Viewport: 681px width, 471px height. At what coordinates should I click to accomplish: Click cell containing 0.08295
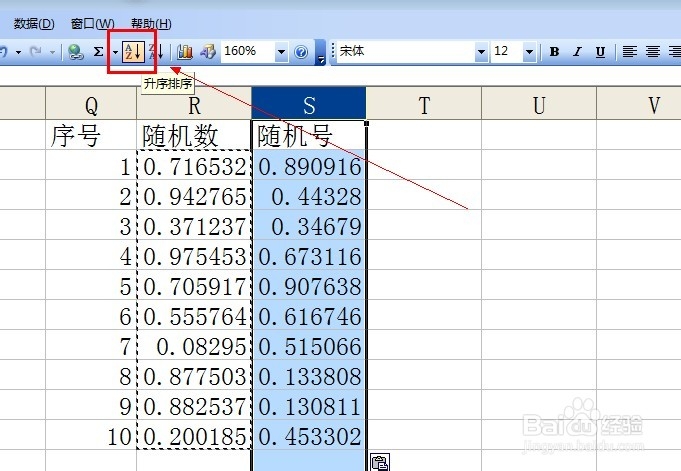194,345
